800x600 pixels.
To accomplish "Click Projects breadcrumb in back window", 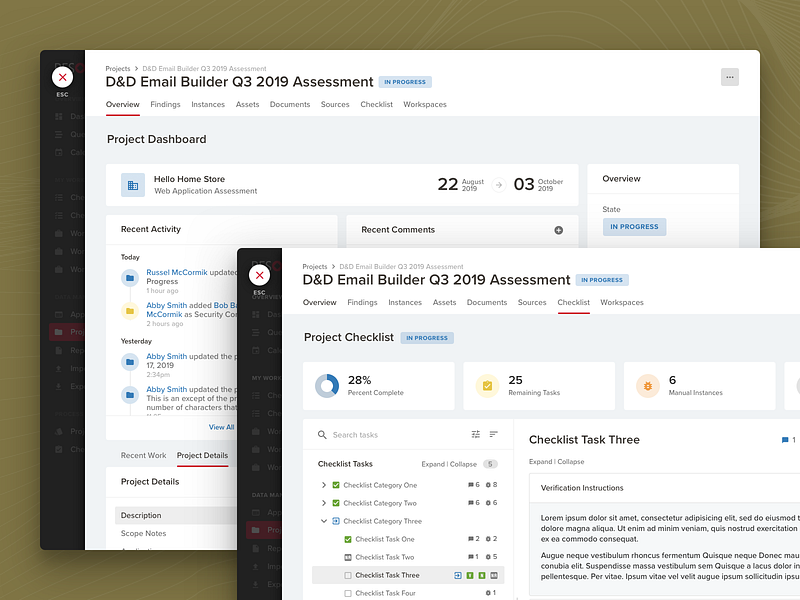I will 118,68.
